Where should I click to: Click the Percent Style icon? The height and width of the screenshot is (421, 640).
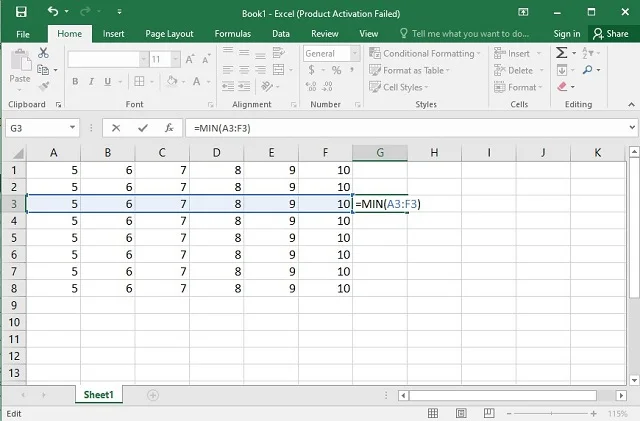click(337, 71)
